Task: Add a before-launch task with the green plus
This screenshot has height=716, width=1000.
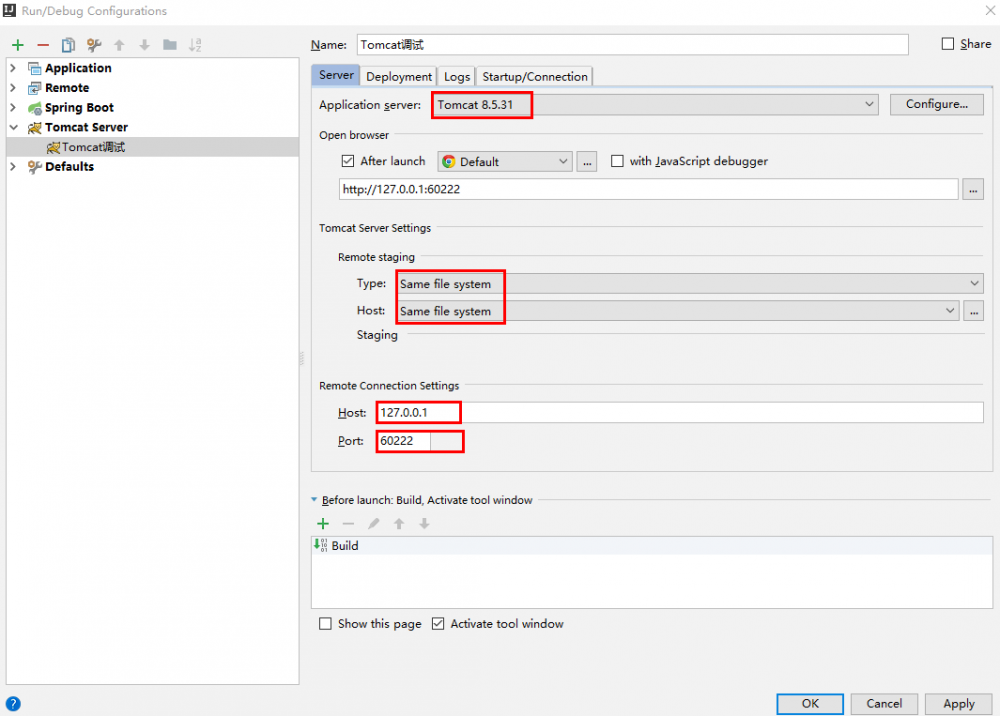Action: pyautogui.click(x=323, y=523)
